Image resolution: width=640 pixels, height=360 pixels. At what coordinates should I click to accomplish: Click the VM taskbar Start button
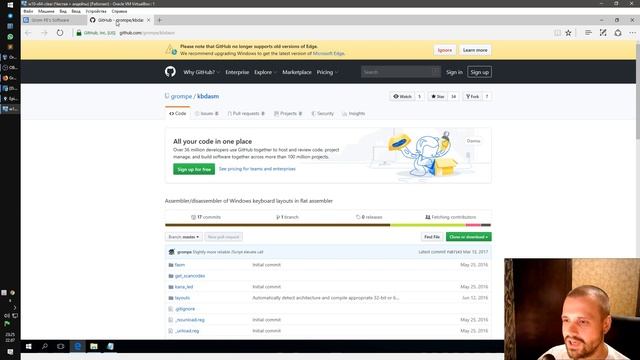pos(29,346)
